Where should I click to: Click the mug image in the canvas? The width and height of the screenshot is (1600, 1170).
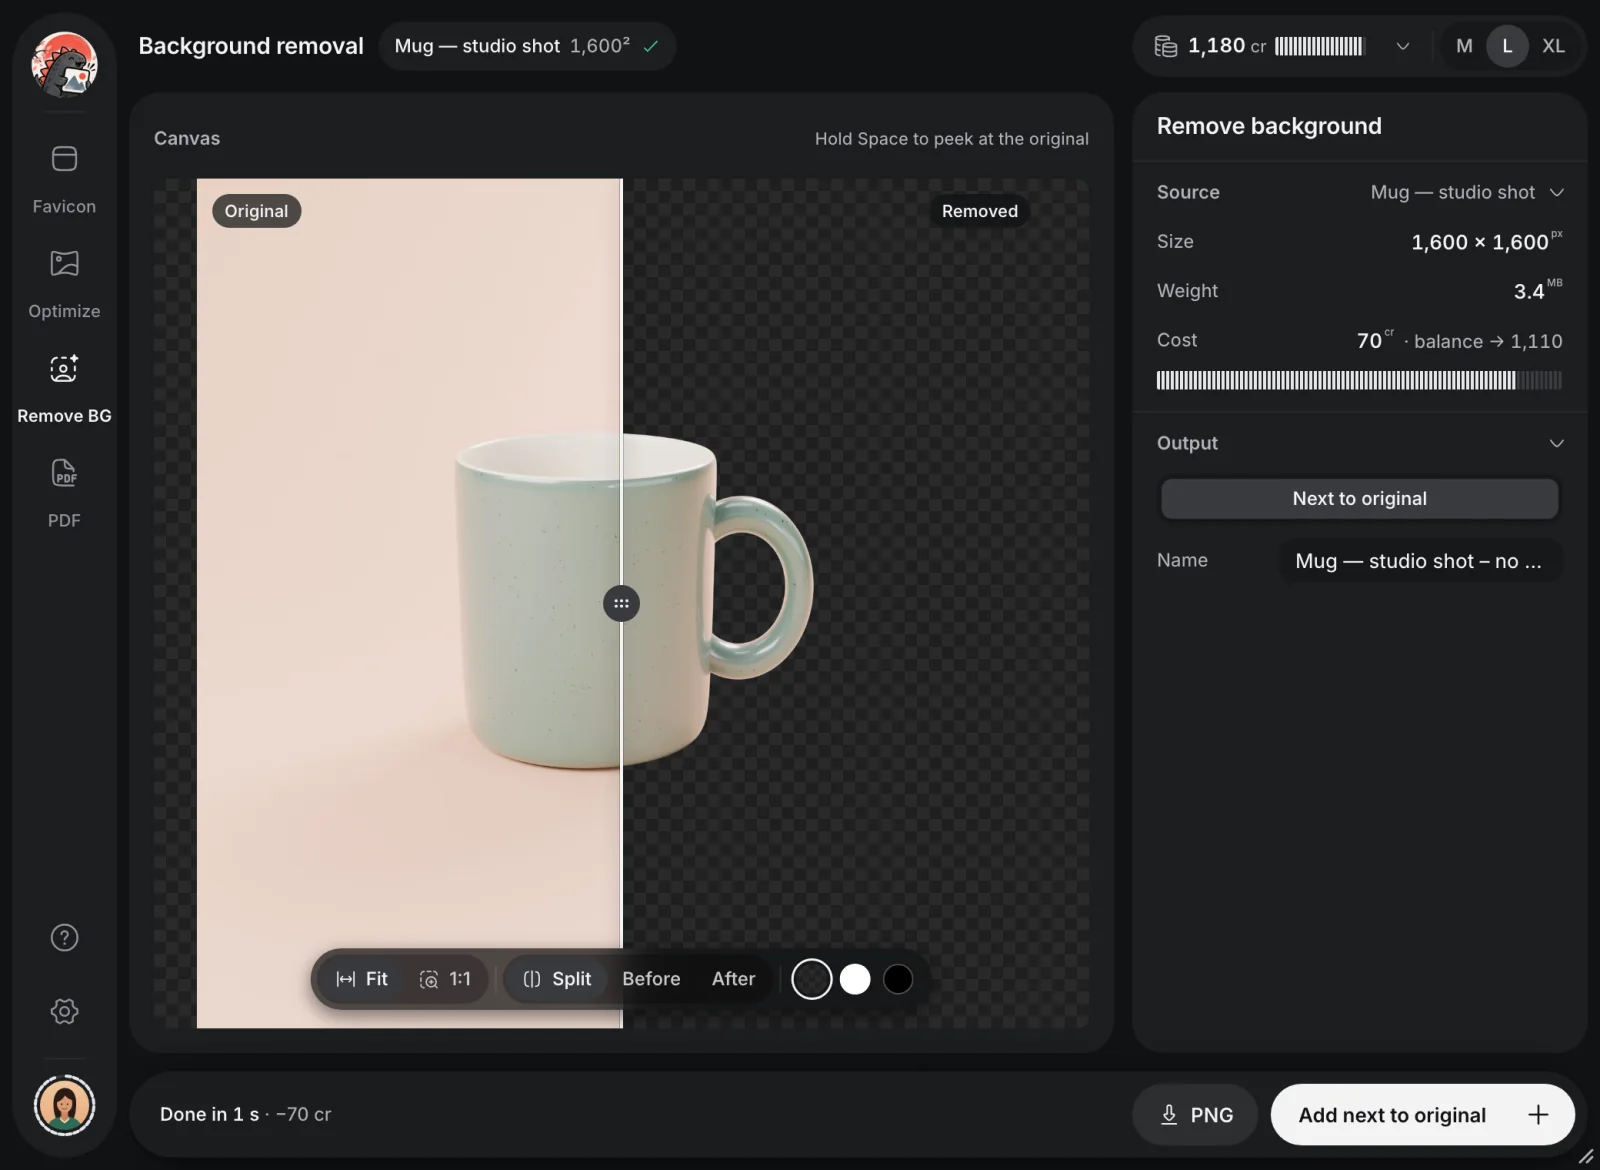coord(634,600)
